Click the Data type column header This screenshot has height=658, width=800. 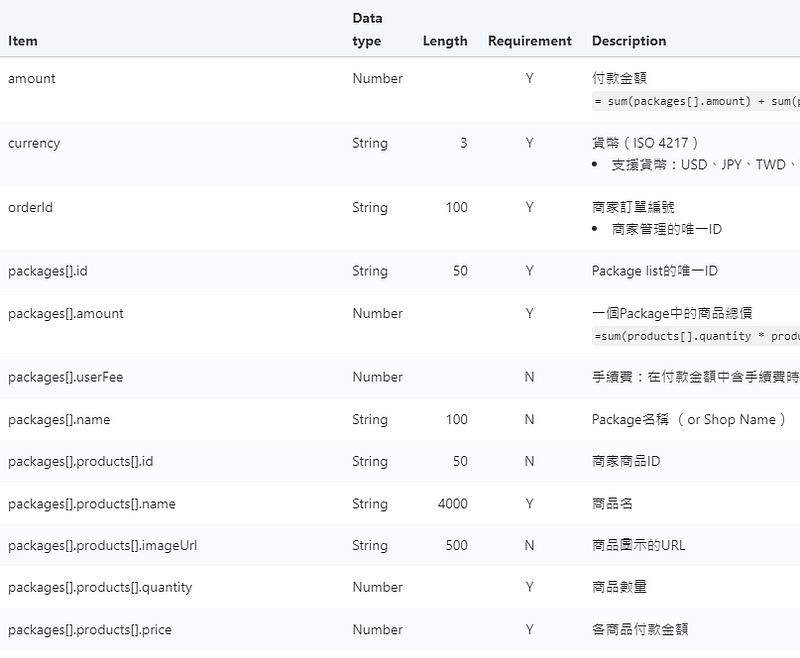367,30
